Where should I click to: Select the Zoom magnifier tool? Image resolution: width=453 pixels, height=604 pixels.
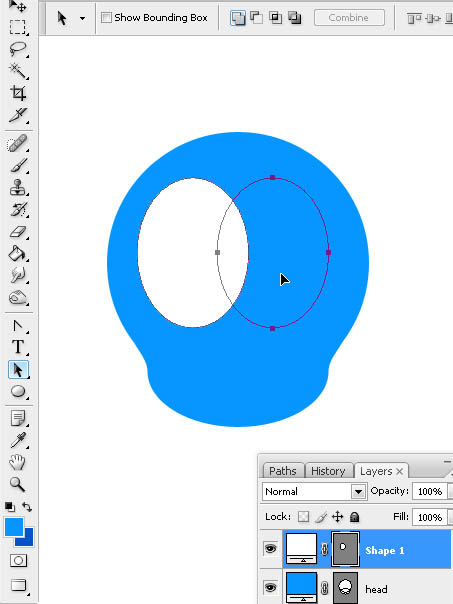[18, 484]
